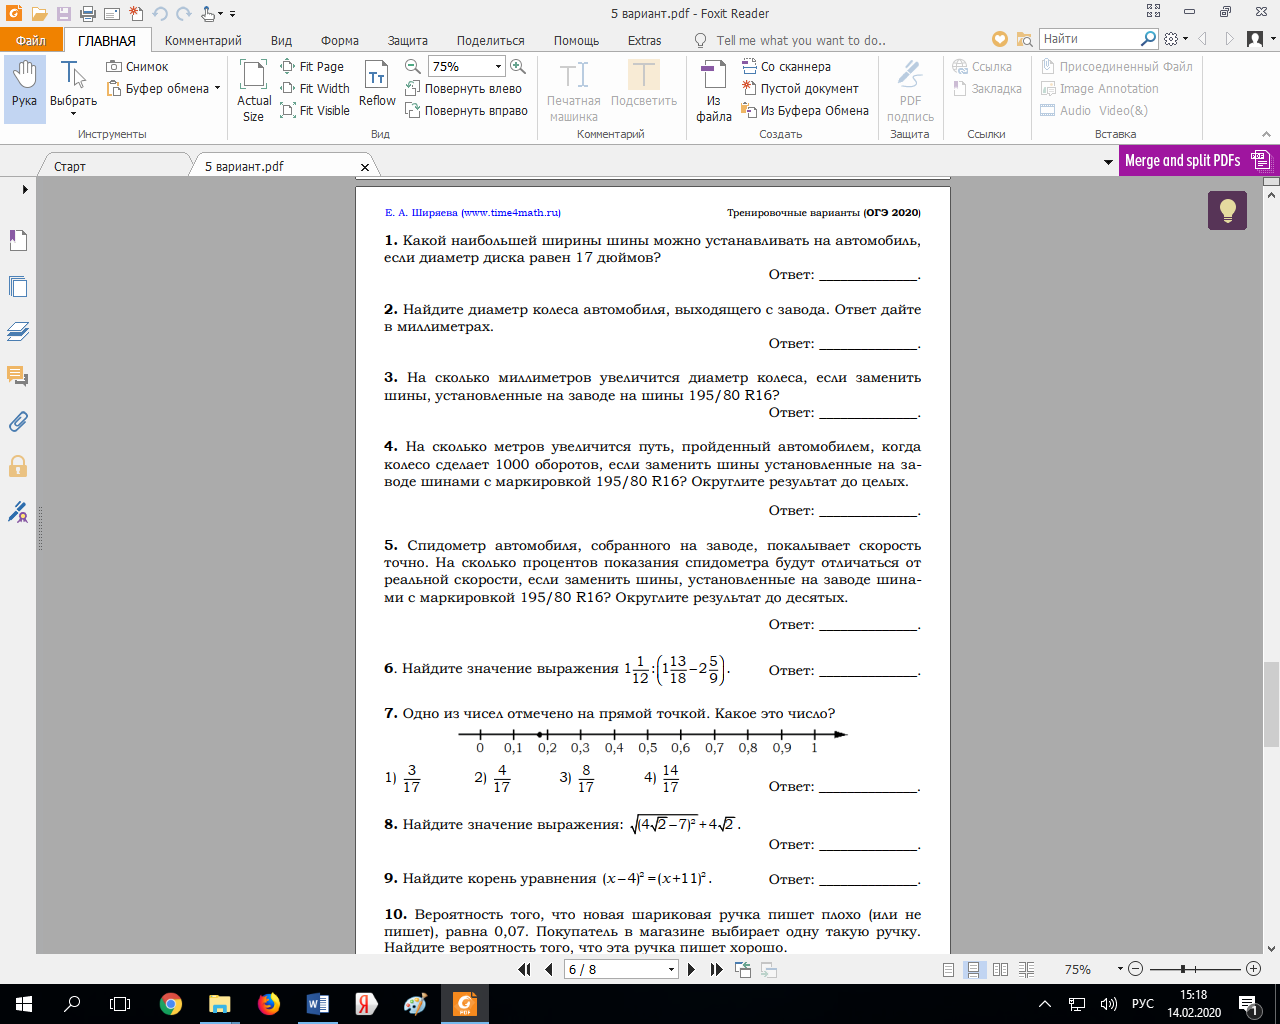Open Signatures panel in sidebar
The height and width of the screenshot is (1024, 1280).
tap(18, 512)
